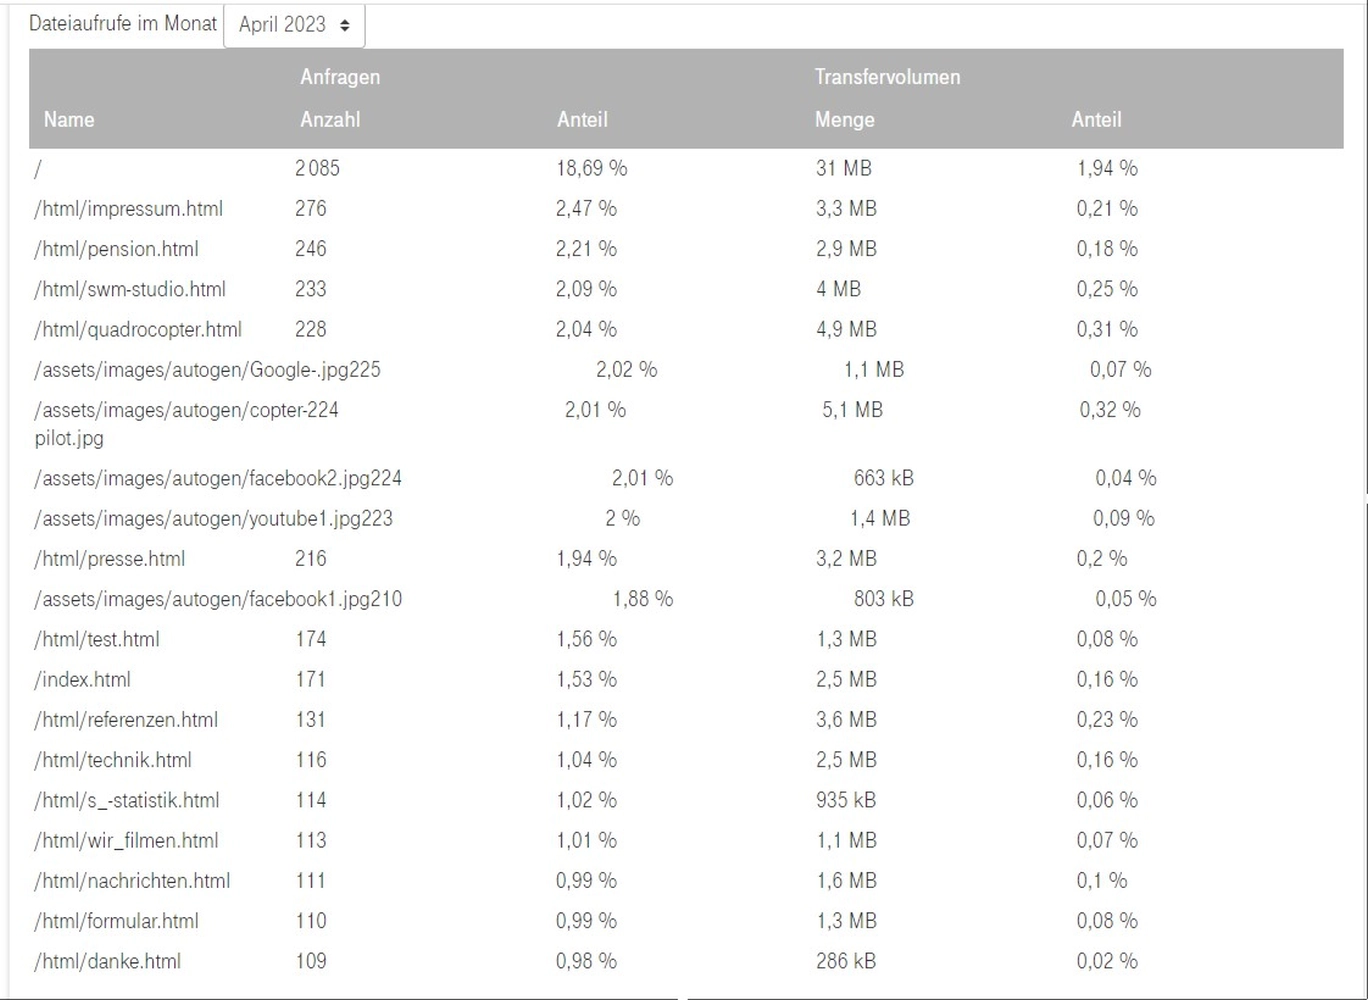
Task: Click the /html/presse.html entry
Action: tap(110, 558)
